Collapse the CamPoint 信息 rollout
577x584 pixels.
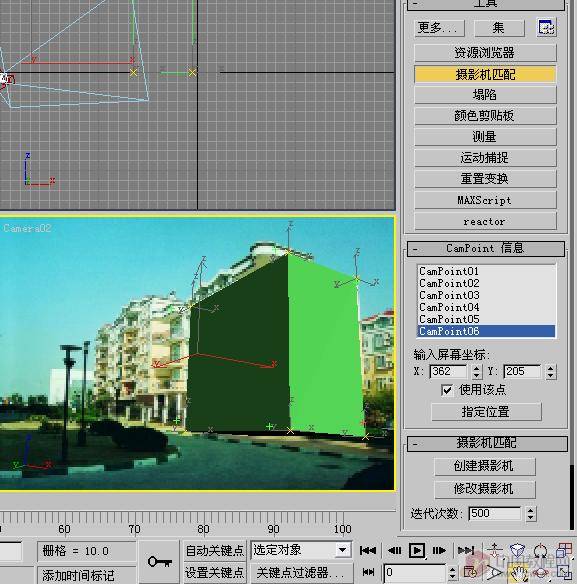(486, 248)
